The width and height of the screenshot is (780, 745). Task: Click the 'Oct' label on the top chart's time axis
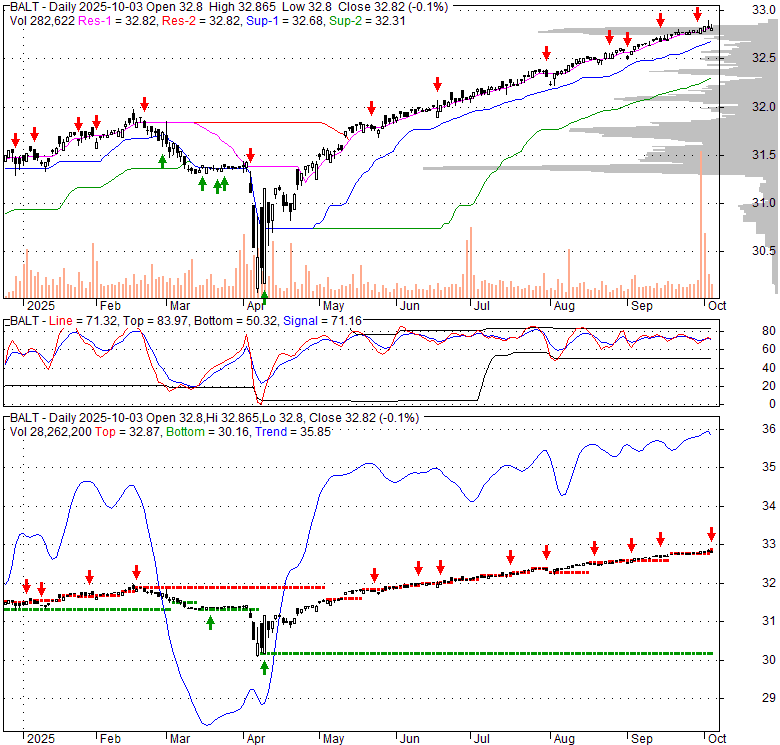[x=717, y=306]
